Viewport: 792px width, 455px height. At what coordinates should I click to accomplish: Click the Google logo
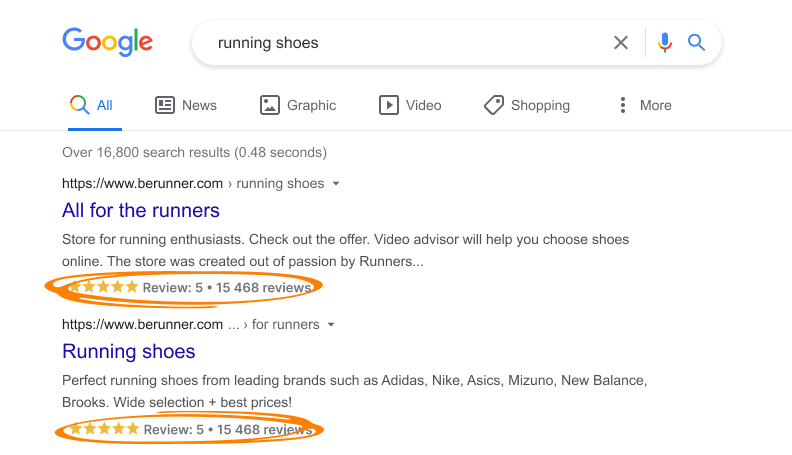point(107,42)
